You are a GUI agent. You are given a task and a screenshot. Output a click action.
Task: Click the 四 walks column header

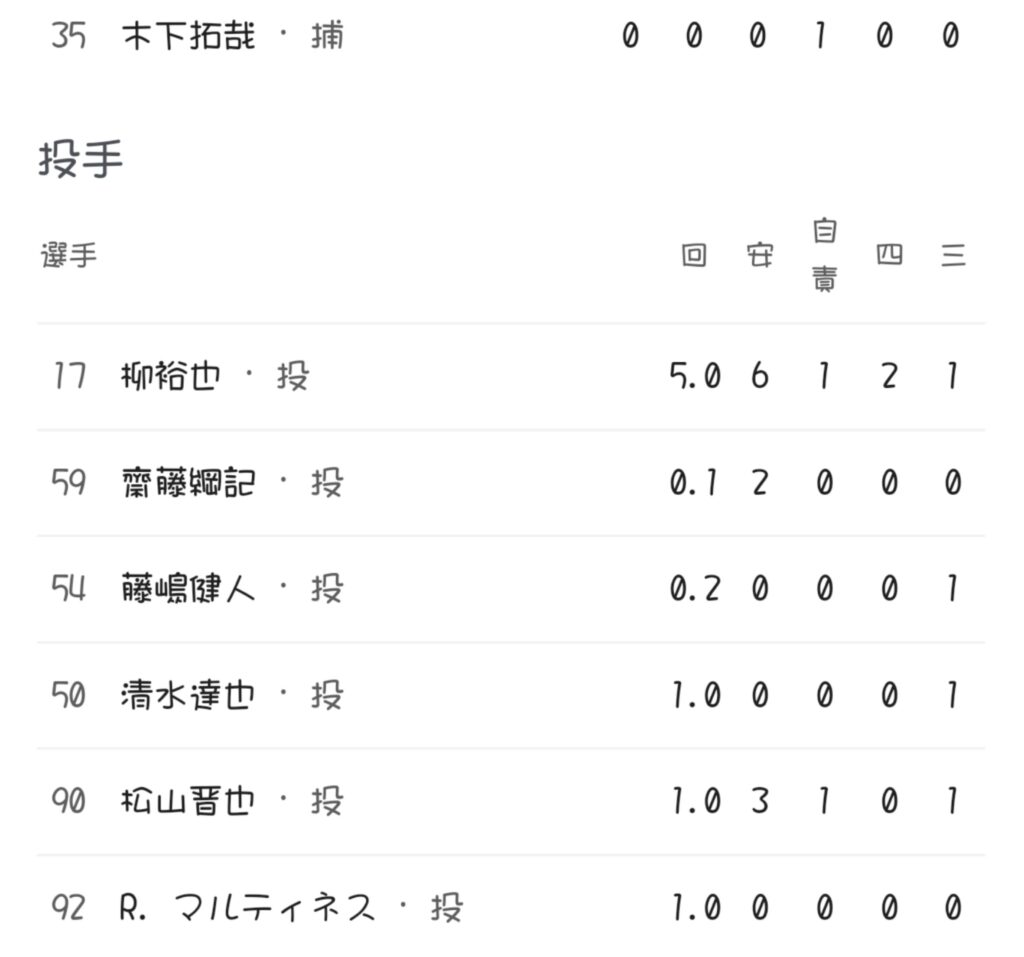[888, 256]
